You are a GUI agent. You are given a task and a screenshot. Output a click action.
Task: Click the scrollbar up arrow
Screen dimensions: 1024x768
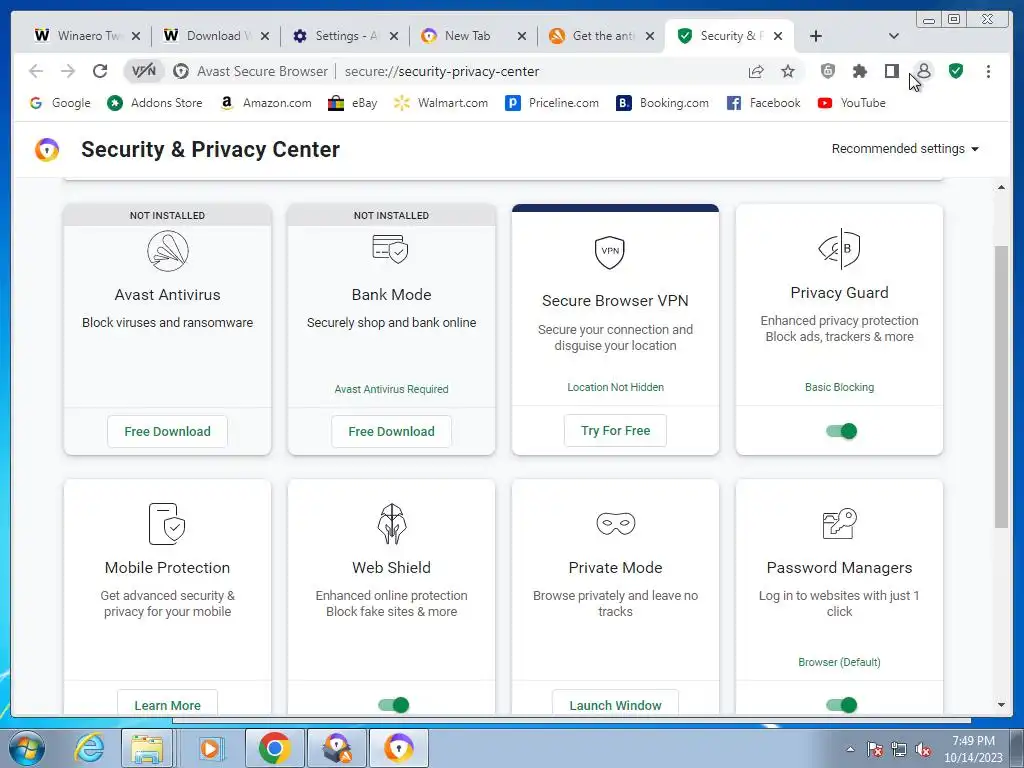coord(1001,187)
